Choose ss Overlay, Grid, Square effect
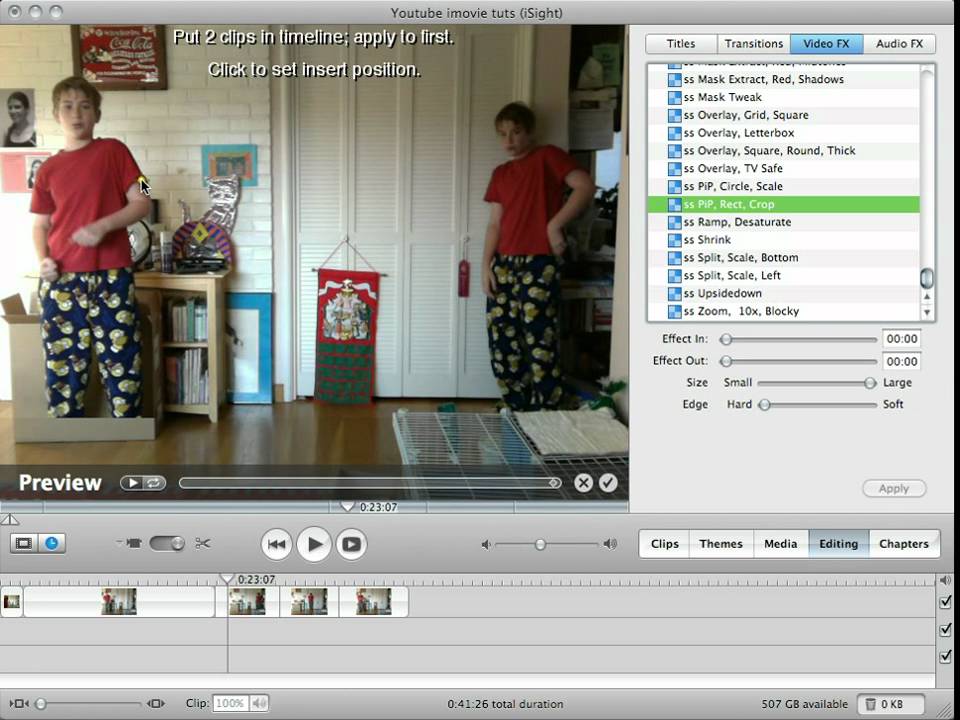Image resolution: width=960 pixels, height=720 pixels. tap(784, 115)
